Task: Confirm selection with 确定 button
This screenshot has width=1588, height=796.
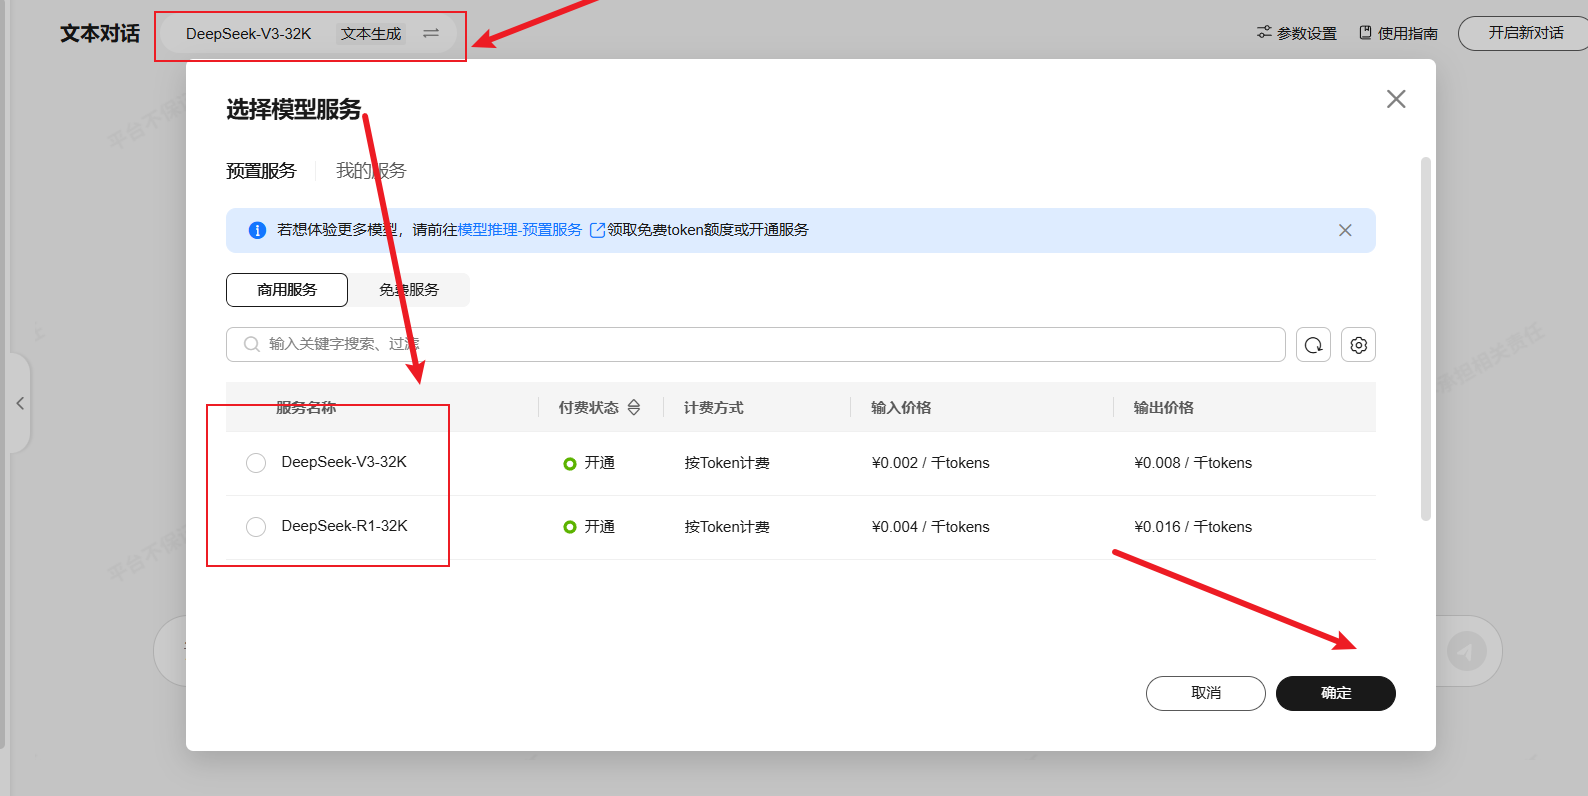Action: coord(1336,693)
